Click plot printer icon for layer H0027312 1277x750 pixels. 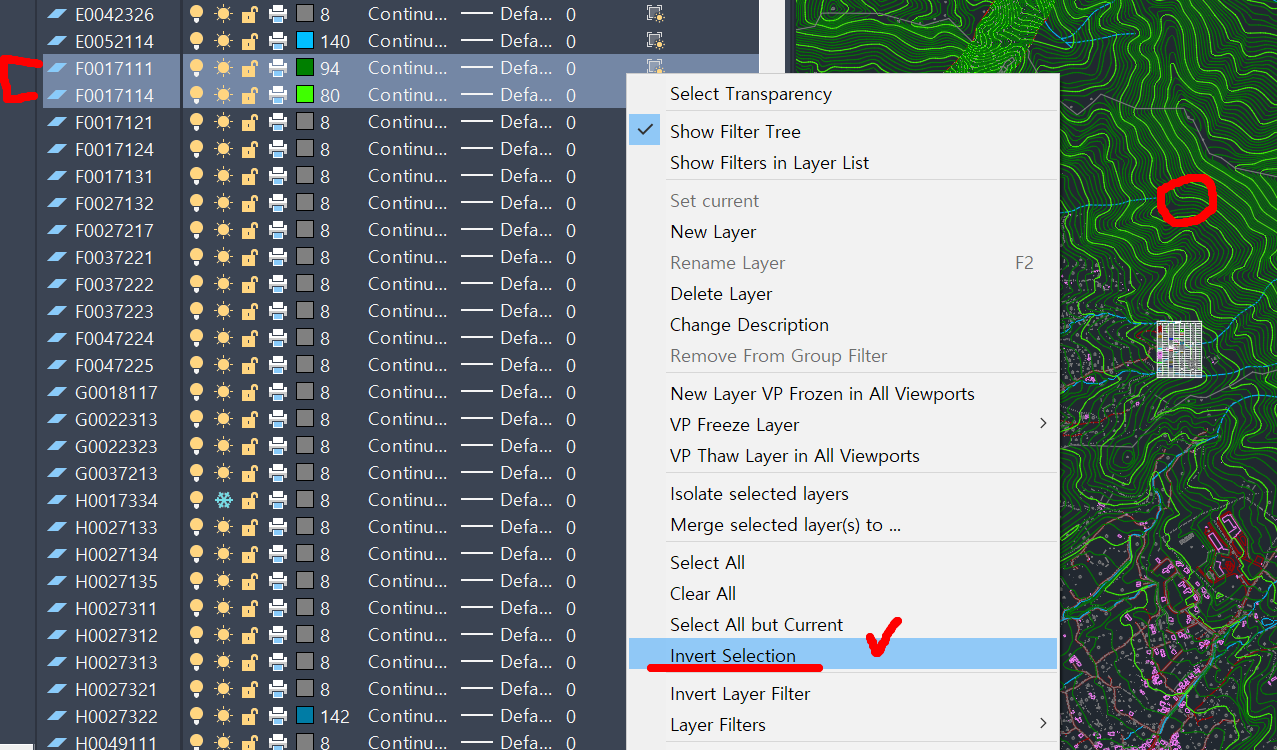click(278, 635)
